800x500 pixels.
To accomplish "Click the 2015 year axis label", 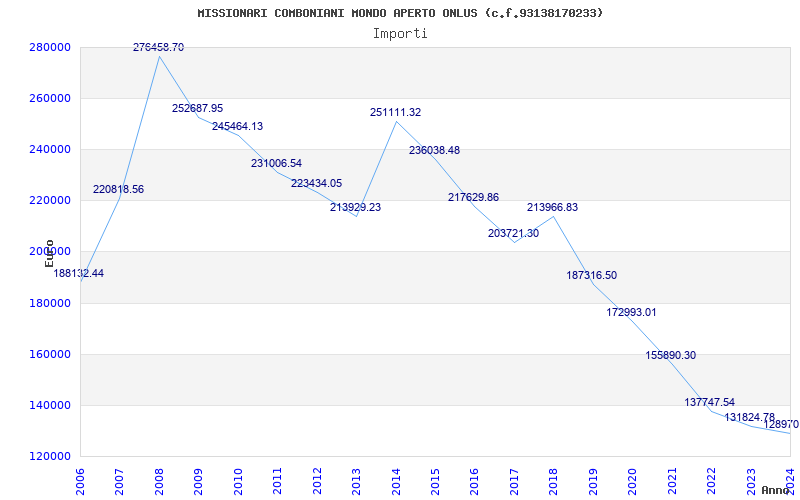I will pyautogui.click(x=435, y=480).
